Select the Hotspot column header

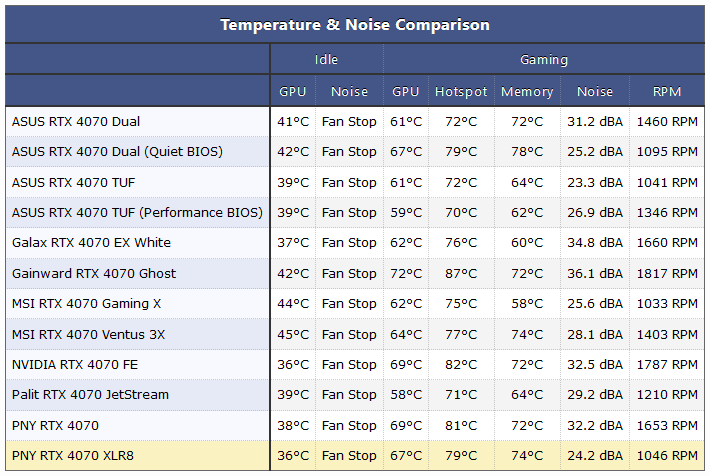(x=461, y=92)
